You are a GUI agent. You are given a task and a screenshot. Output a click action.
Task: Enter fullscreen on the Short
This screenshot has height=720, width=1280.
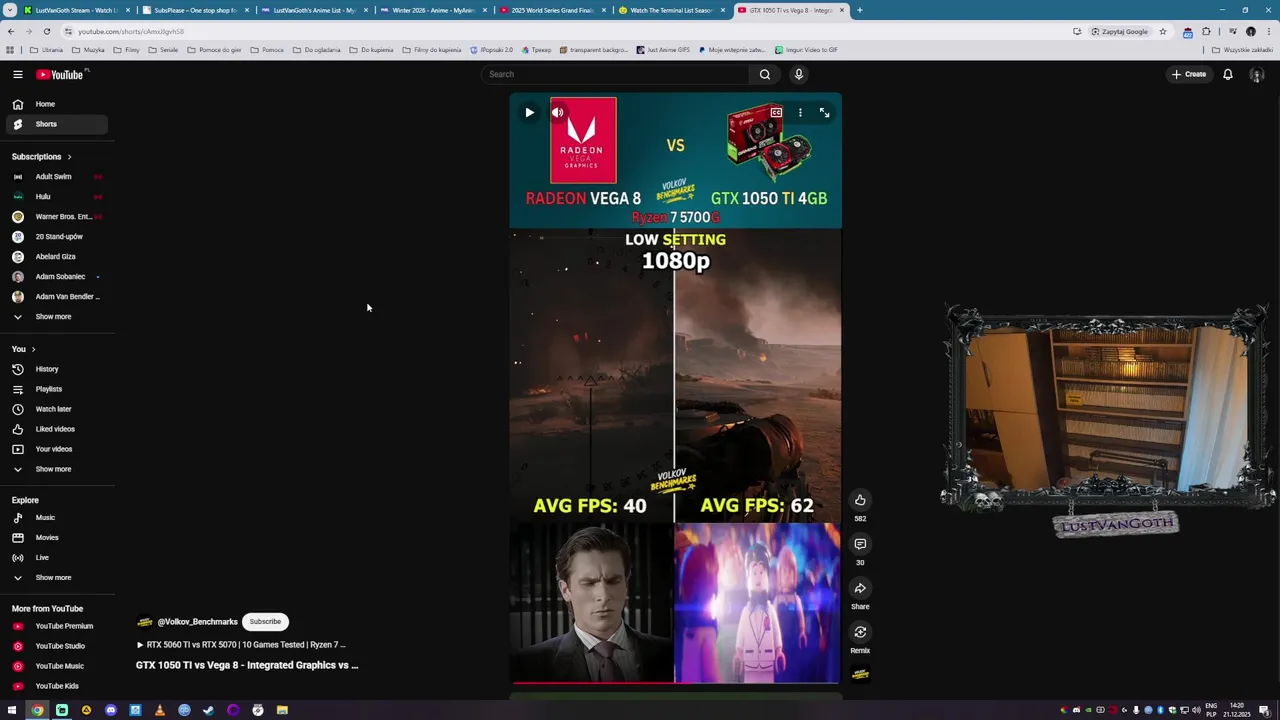tap(824, 113)
